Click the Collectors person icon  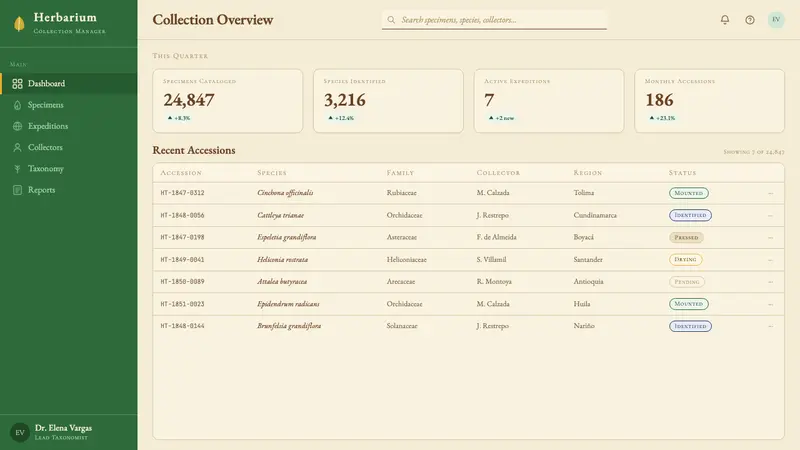pos(17,147)
